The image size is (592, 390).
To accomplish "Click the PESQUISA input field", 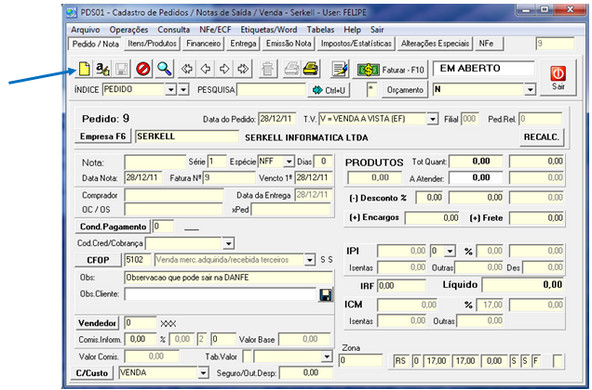I will (271, 90).
